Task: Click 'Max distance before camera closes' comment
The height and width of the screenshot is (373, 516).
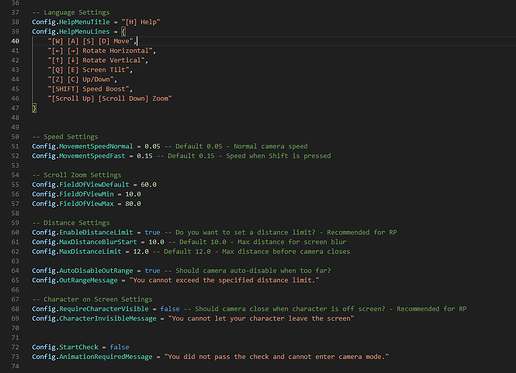Action: [x=286, y=251]
